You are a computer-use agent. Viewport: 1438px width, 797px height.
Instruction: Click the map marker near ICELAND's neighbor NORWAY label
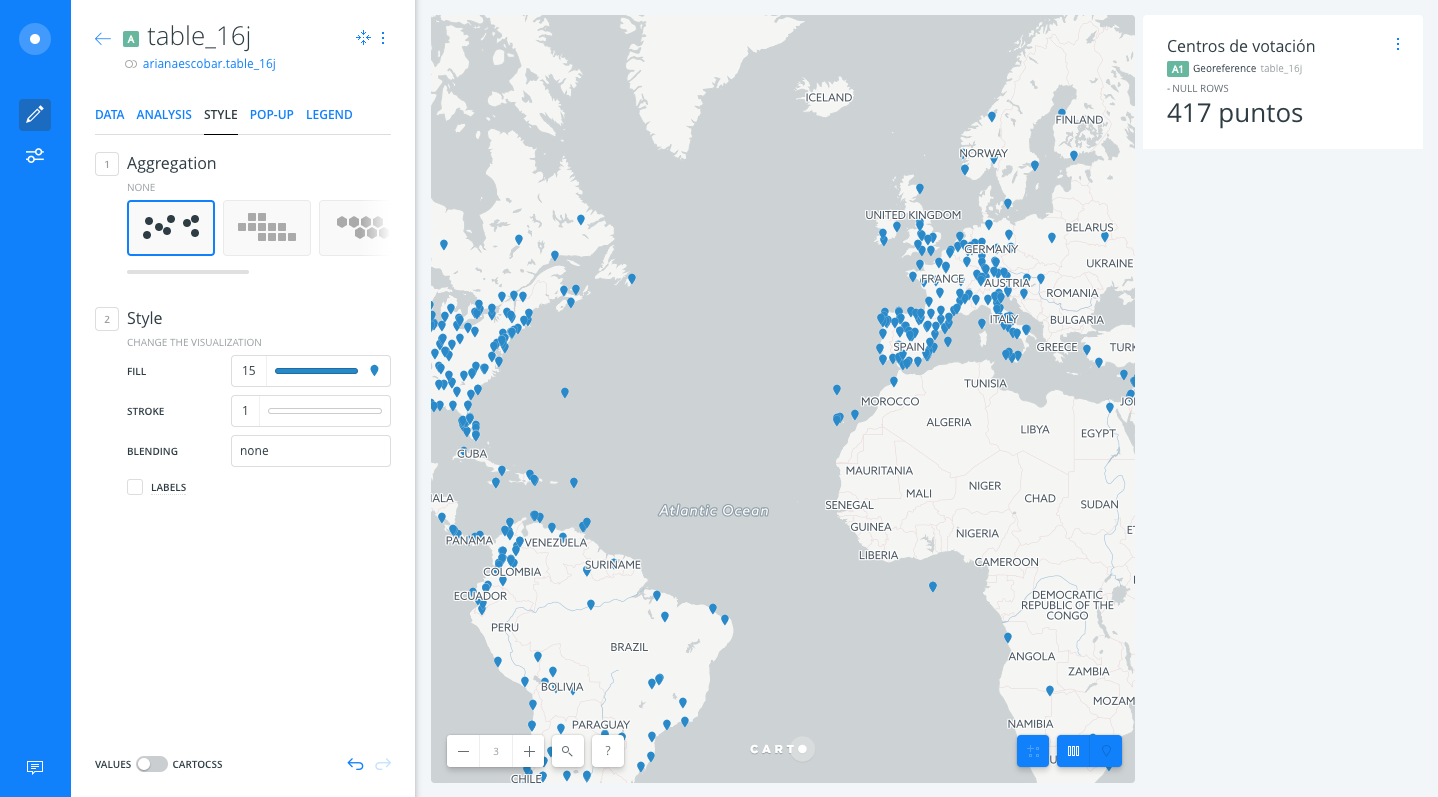965,170
